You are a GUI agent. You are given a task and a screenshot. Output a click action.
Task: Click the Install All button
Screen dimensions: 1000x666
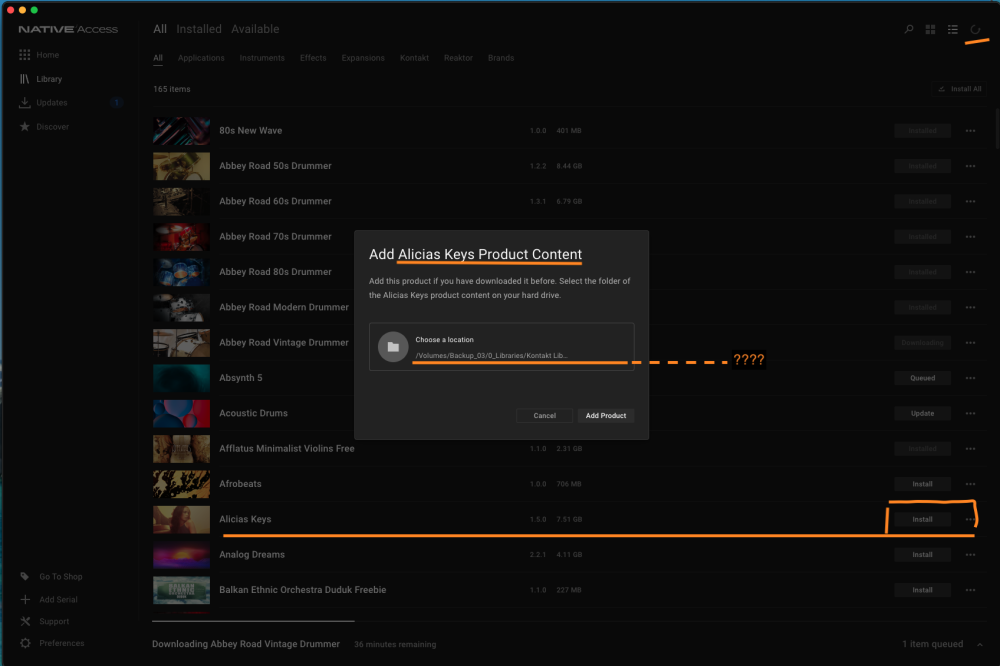(959, 89)
